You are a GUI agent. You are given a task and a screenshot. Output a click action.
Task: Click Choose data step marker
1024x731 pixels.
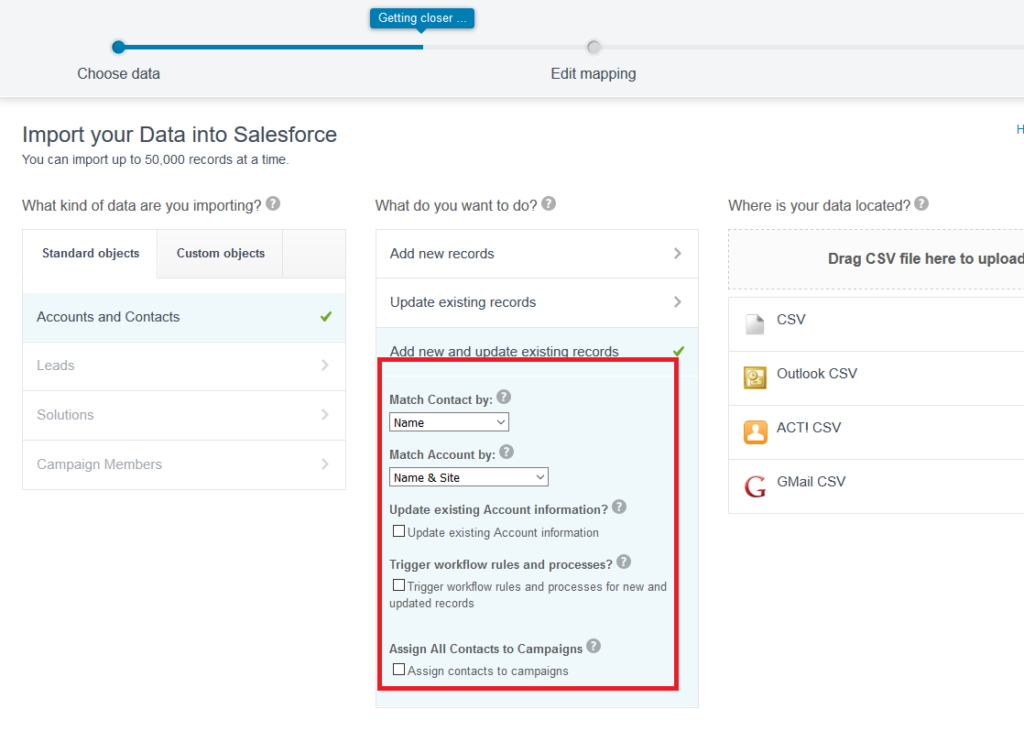click(x=118, y=47)
